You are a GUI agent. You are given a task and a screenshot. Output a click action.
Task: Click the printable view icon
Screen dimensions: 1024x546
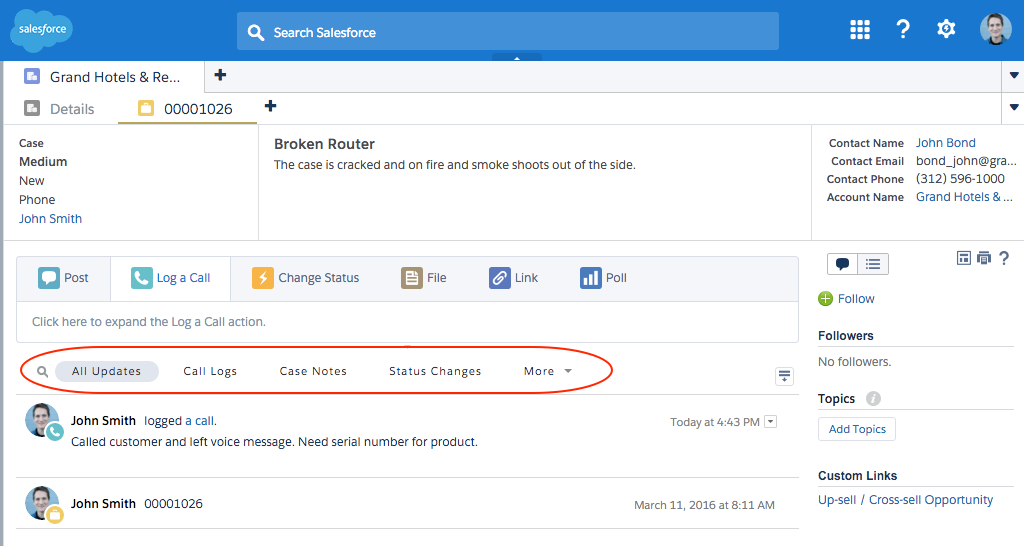(984, 258)
